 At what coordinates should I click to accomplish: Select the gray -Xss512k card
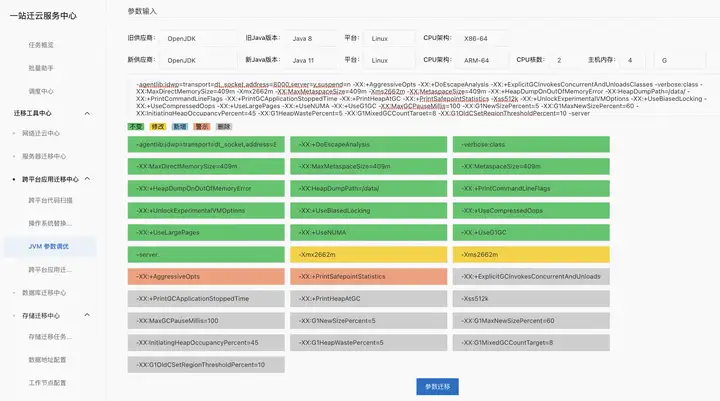[531, 299]
